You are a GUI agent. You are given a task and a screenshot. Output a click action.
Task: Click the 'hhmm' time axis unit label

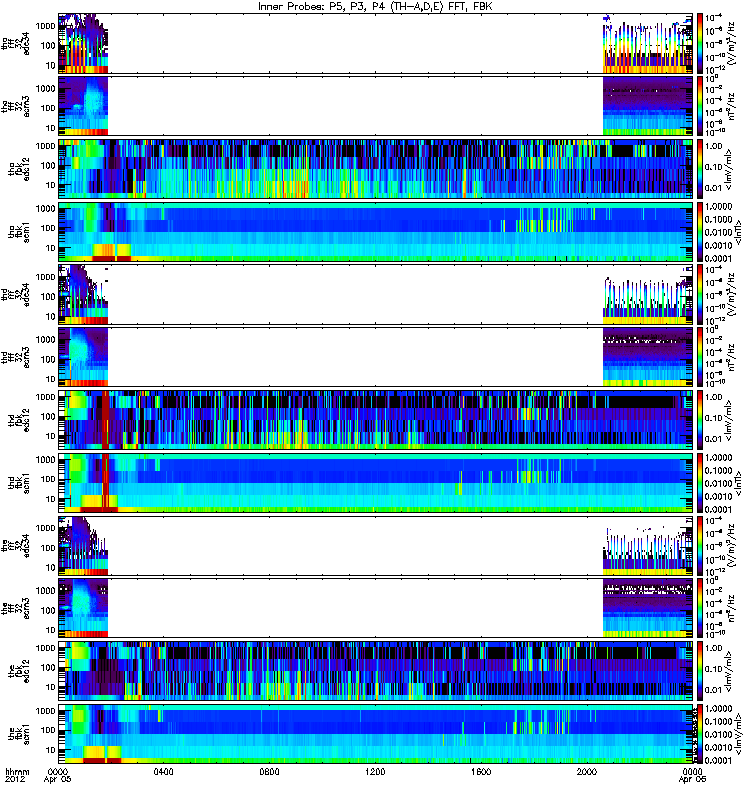pos(17,772)
